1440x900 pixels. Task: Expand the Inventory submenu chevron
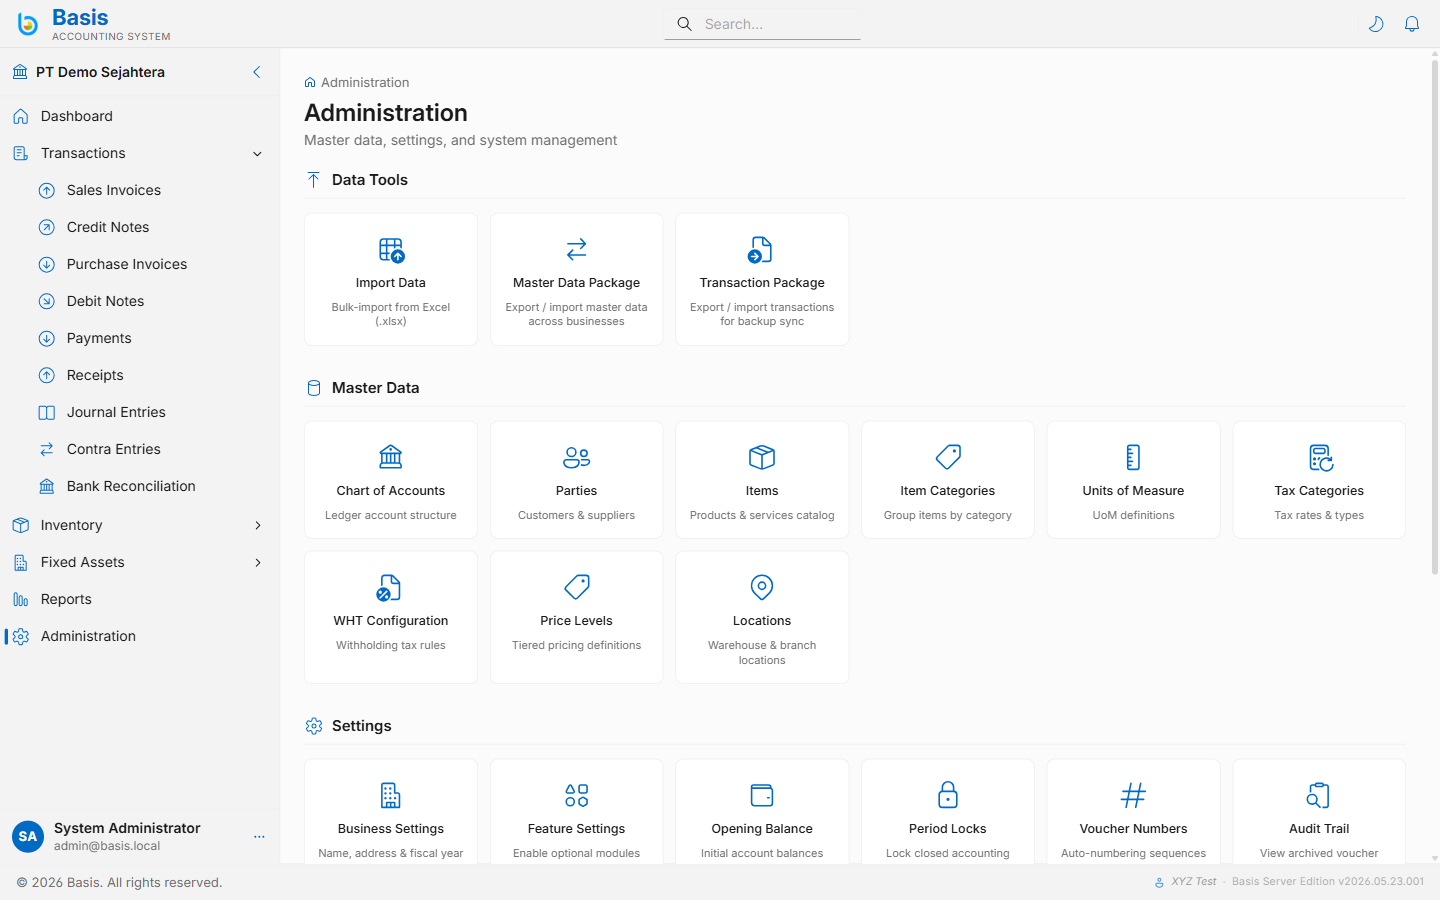[x=258, y=525]
